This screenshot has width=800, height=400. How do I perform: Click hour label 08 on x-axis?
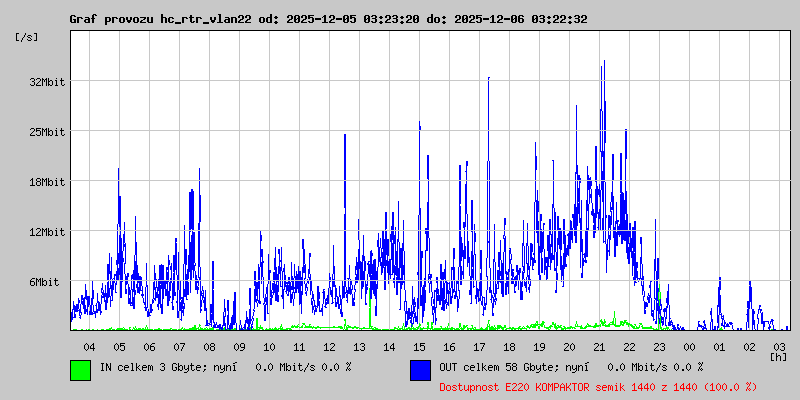click(209, 347)
